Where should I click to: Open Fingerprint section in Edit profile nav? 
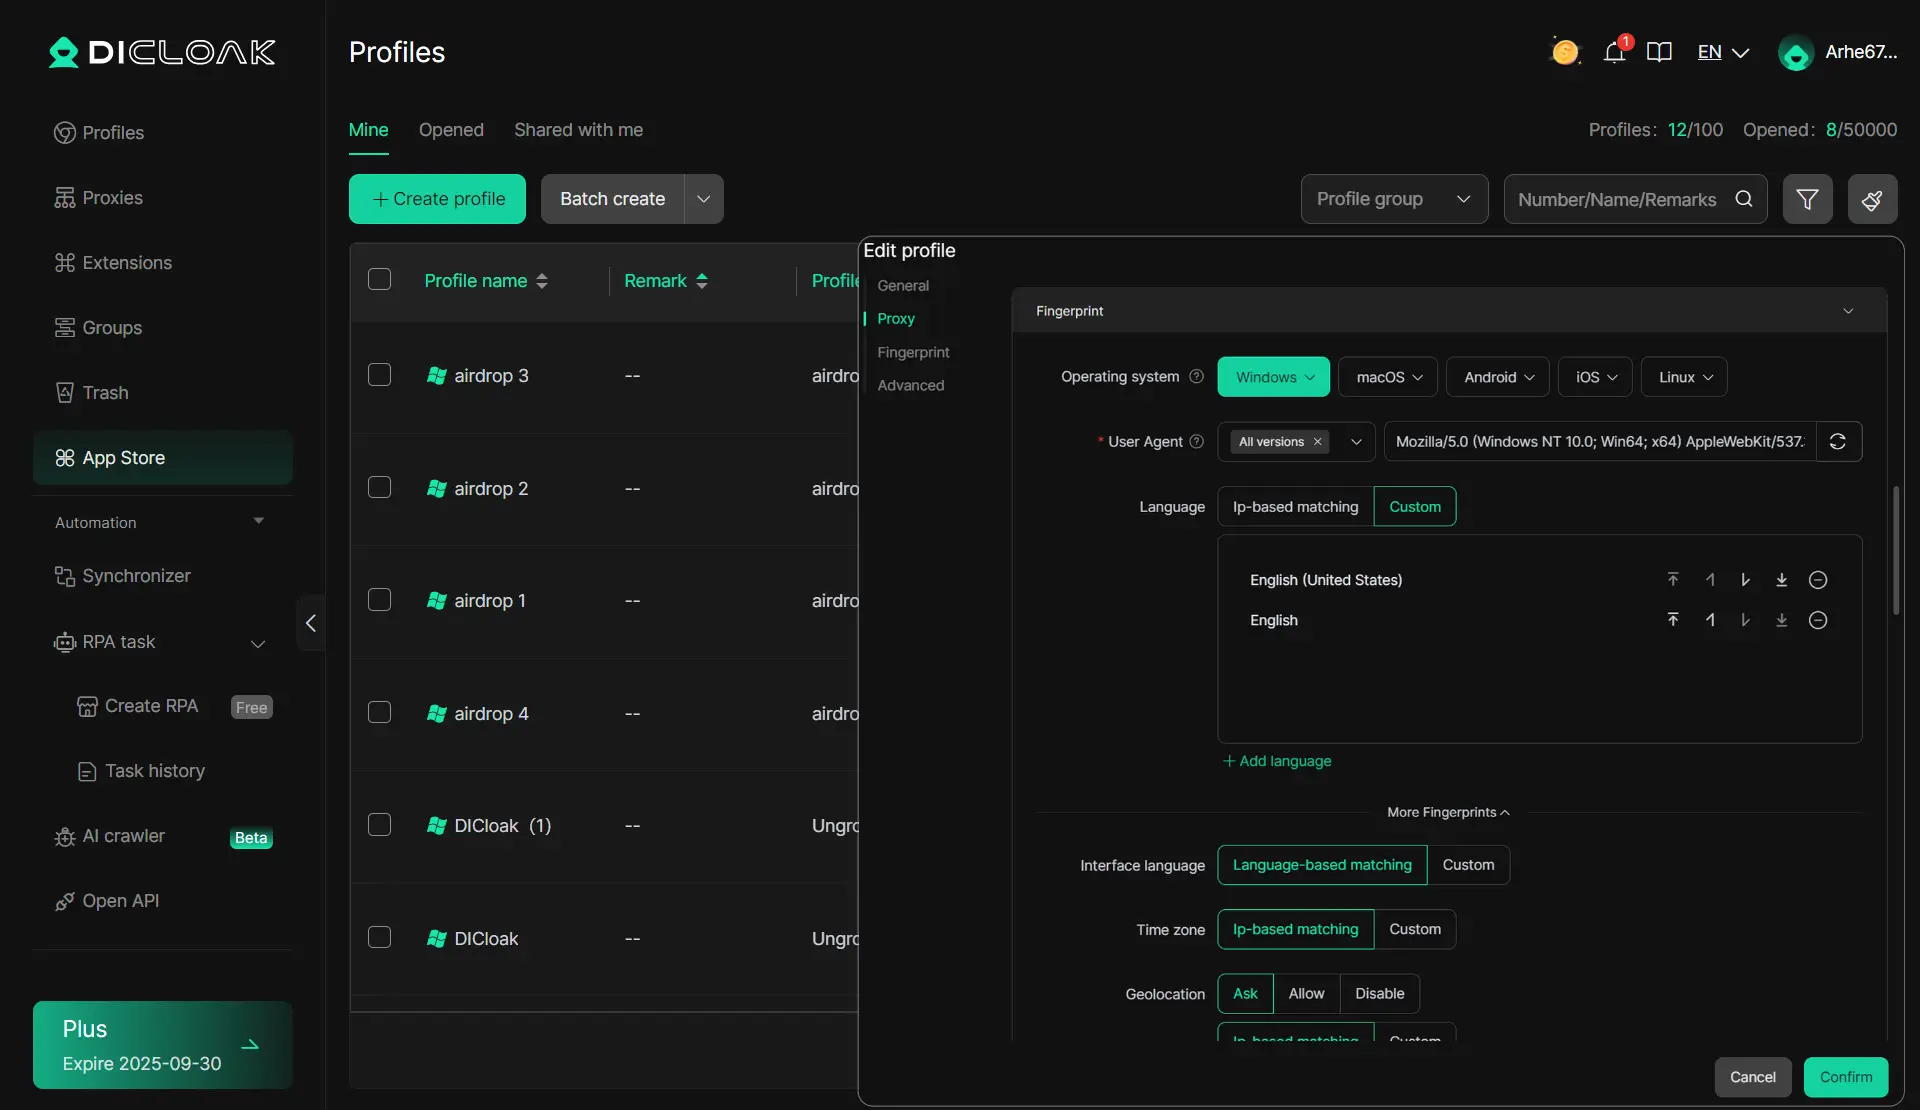coord(913,352)
